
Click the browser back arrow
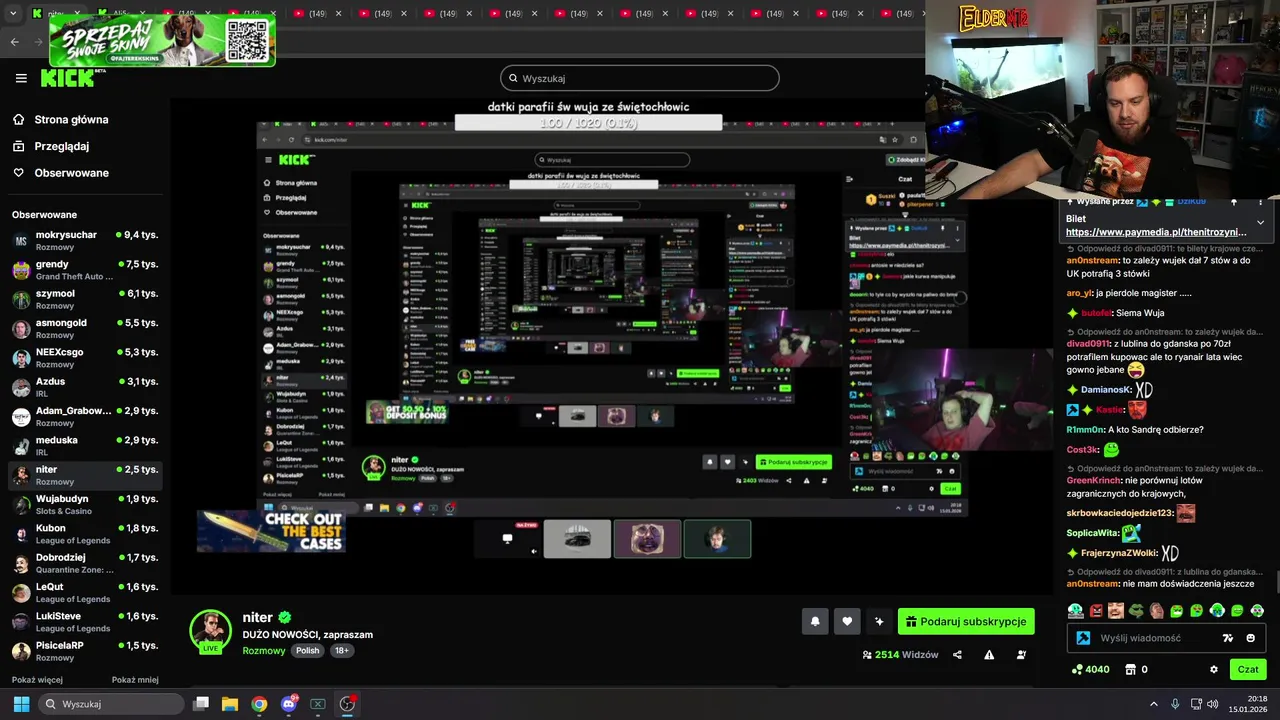(14, 42)
